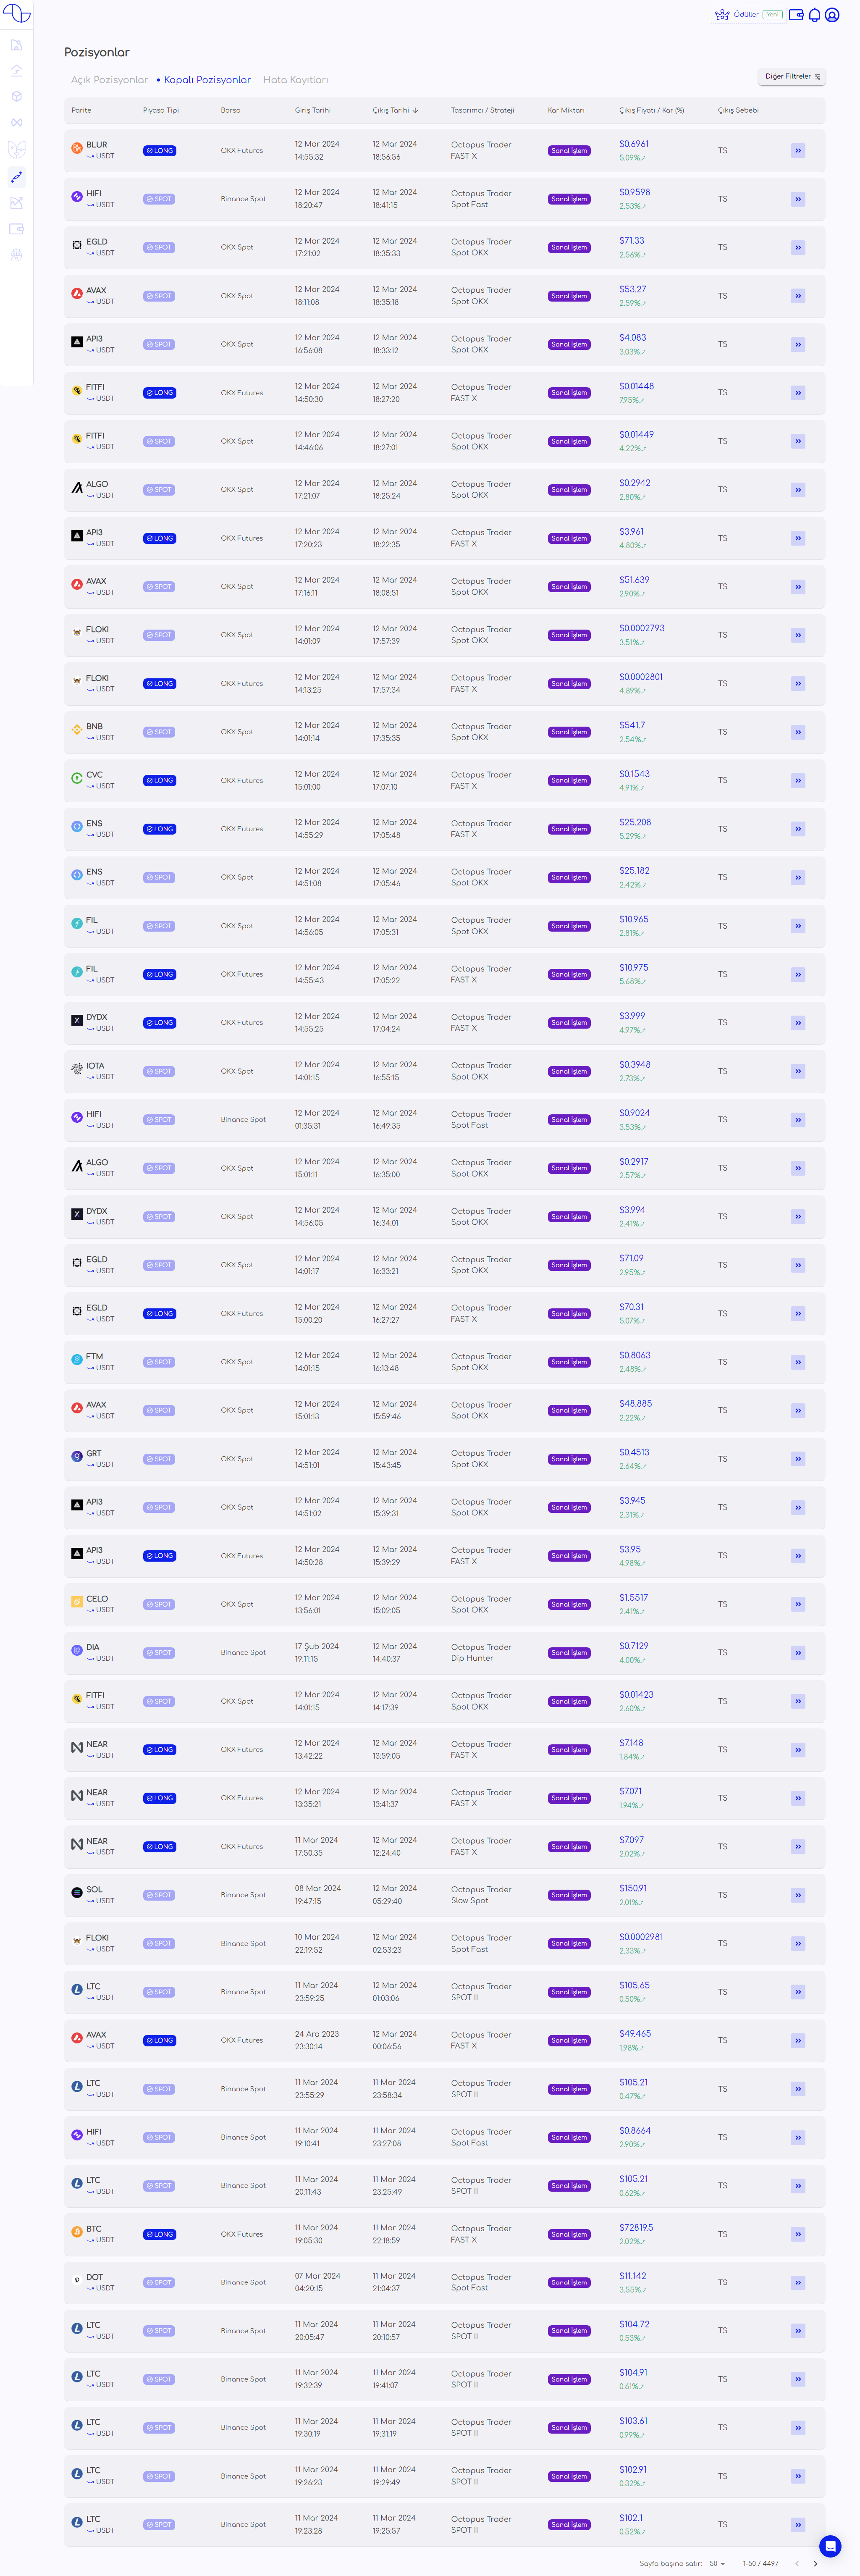Image resolution: width=860 pixels, height=2576 pixels.
Task: Go to the next page of results
Action: 815,2564
